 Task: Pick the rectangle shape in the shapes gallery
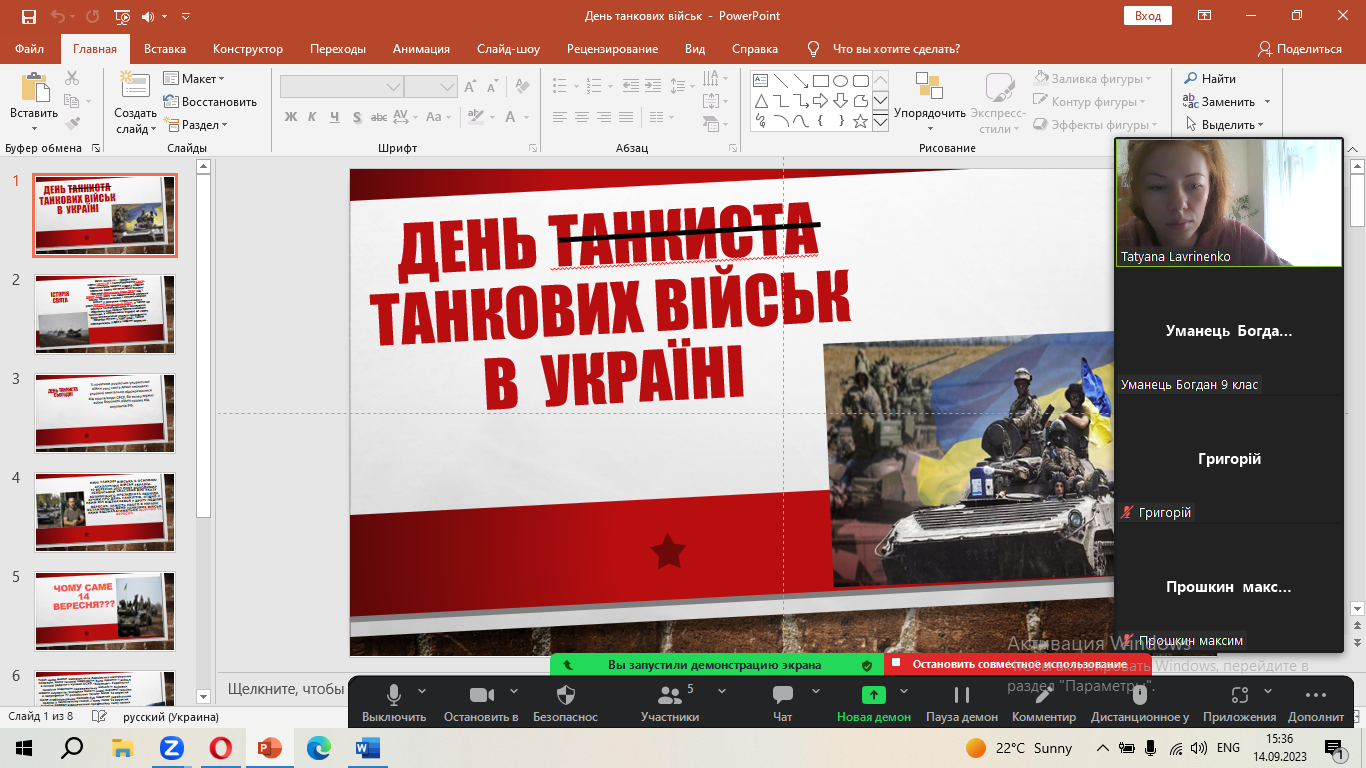821,81
